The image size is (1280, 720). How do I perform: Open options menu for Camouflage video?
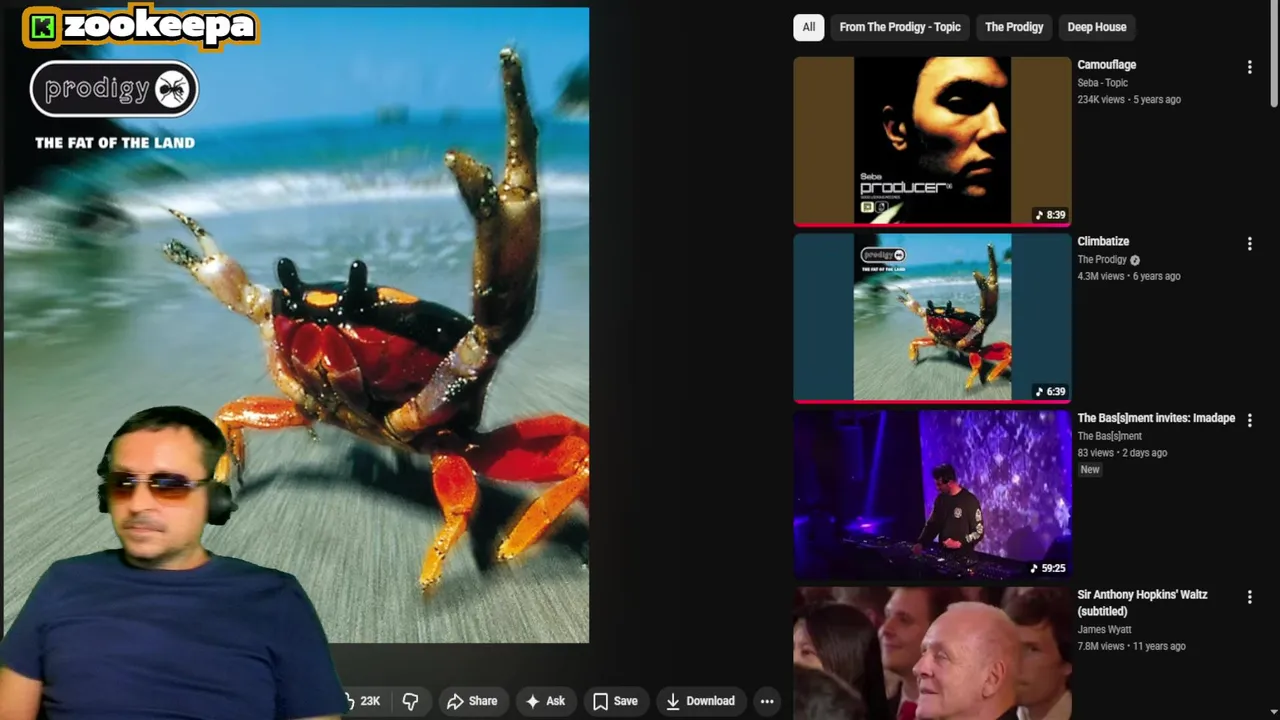1249,67
